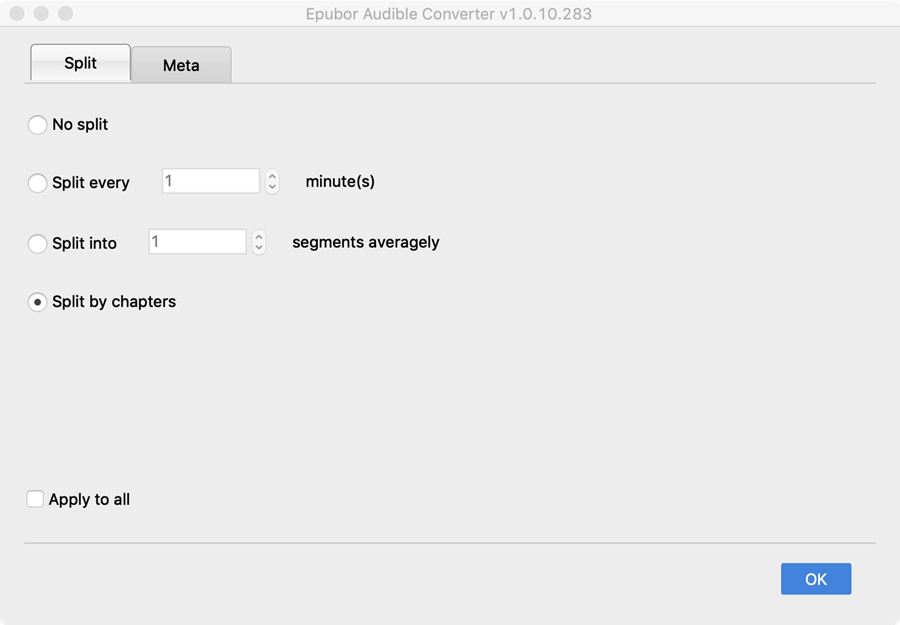This screenshot has height=625, width=900.
Task: Decrease minutes with the stepper down arrow
Action: 272,187
